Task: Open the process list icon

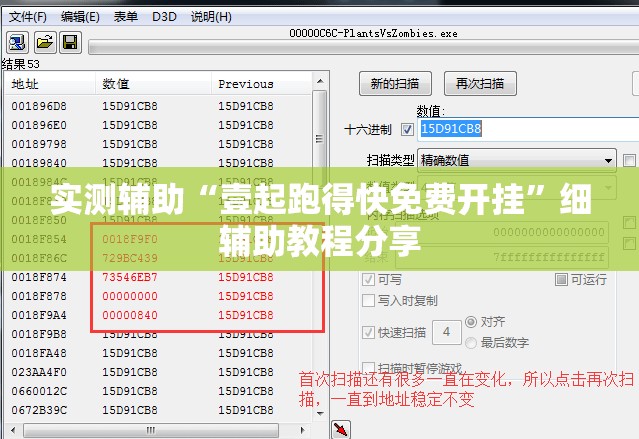Action: tap(17, 42)
